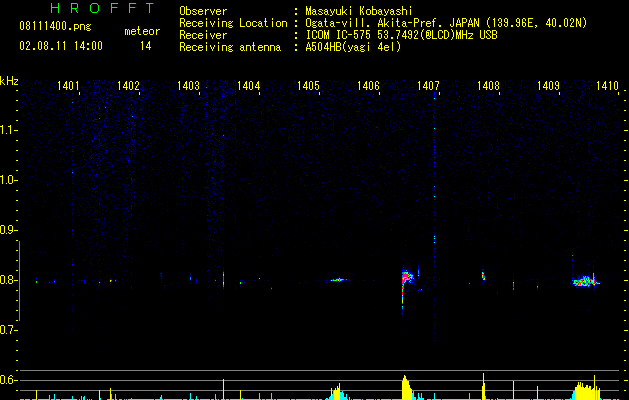Image resolution: width=629 pixels, height=400 pixels.
Task: Click the Receiver label
Action: [203, 35]
